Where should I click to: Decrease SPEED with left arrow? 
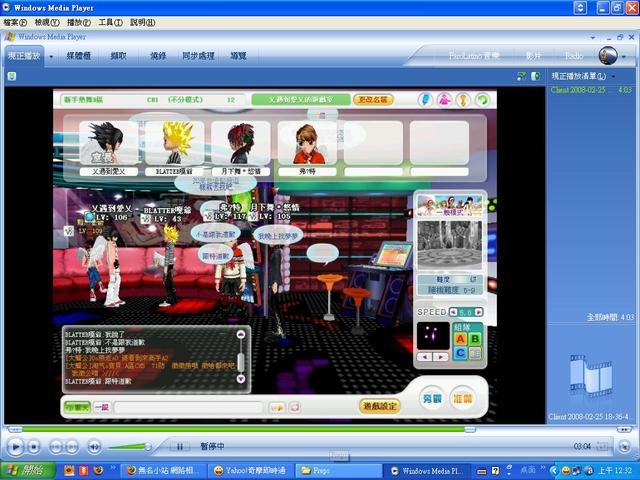[x=453, y=312]
